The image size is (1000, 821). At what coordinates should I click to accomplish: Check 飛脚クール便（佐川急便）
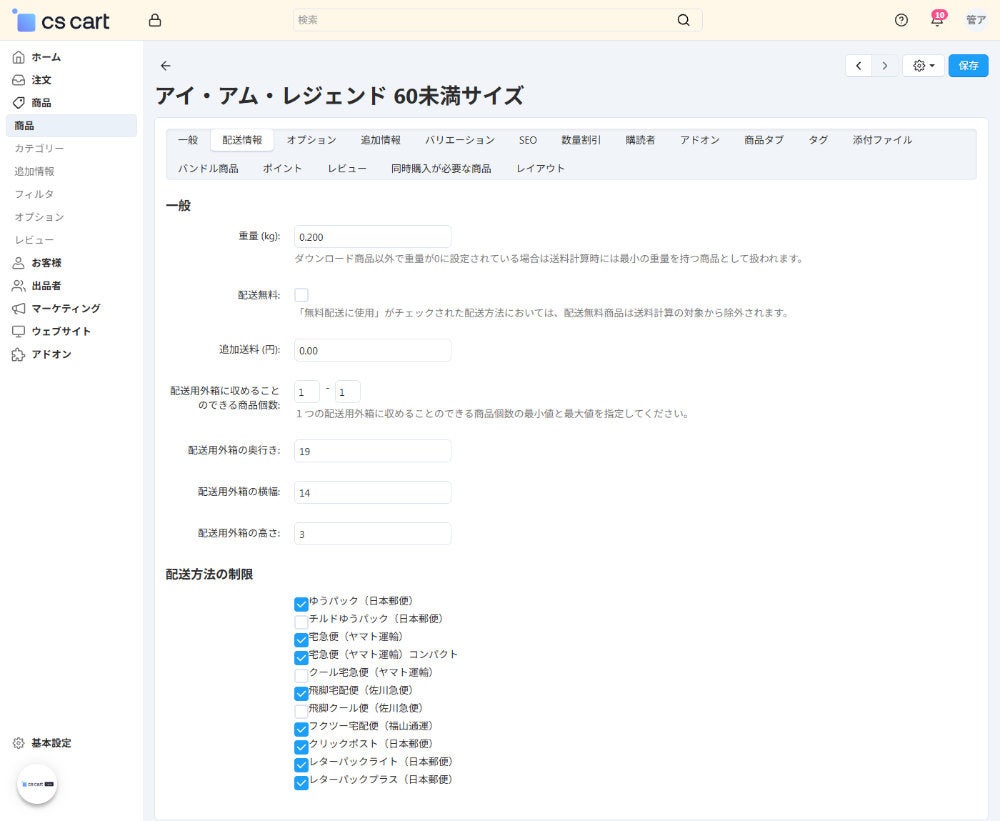pos(302,711)
